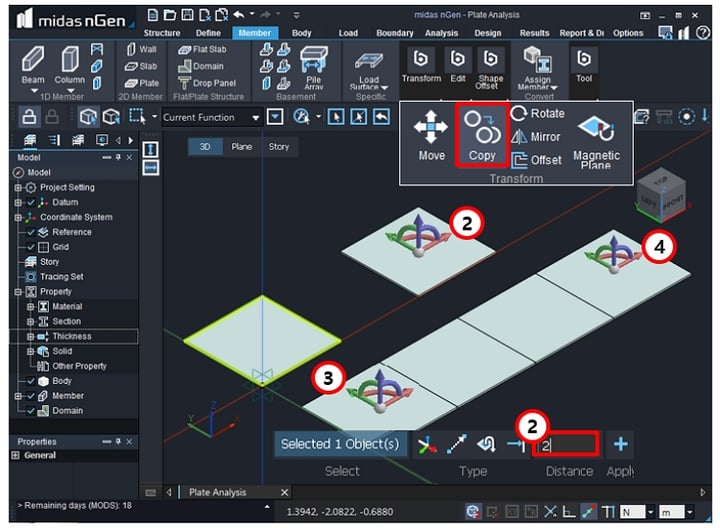
Task: Open the Analysis ribbon tab
Action: tap(441, 33)
